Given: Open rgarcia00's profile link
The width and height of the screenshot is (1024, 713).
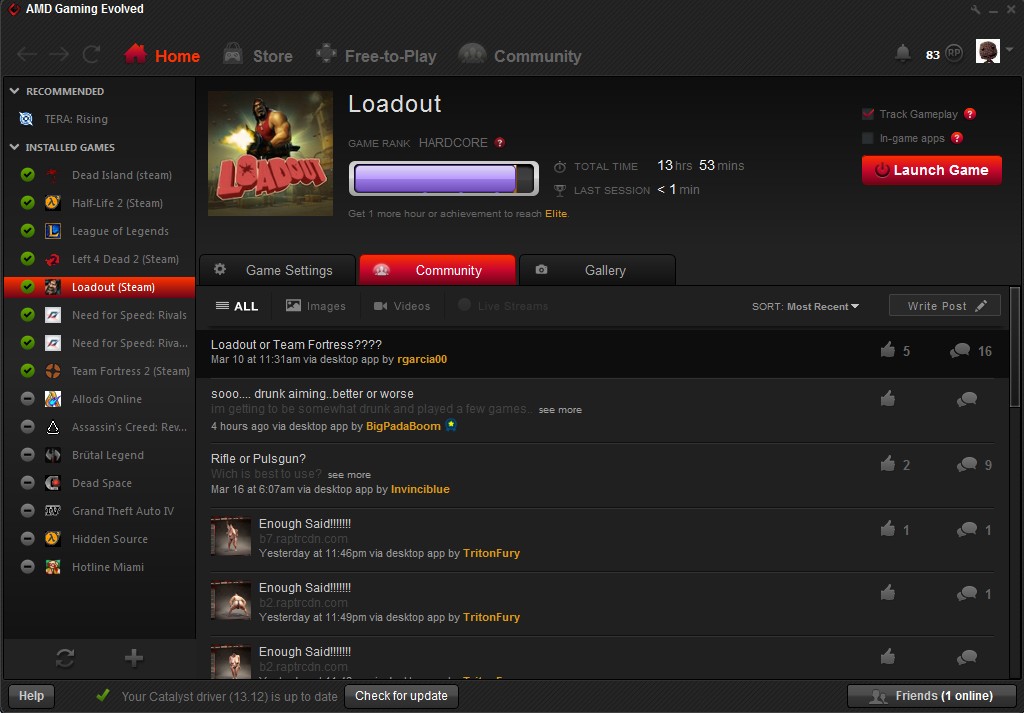Looking at the screenshot, I should pos(422,359).
